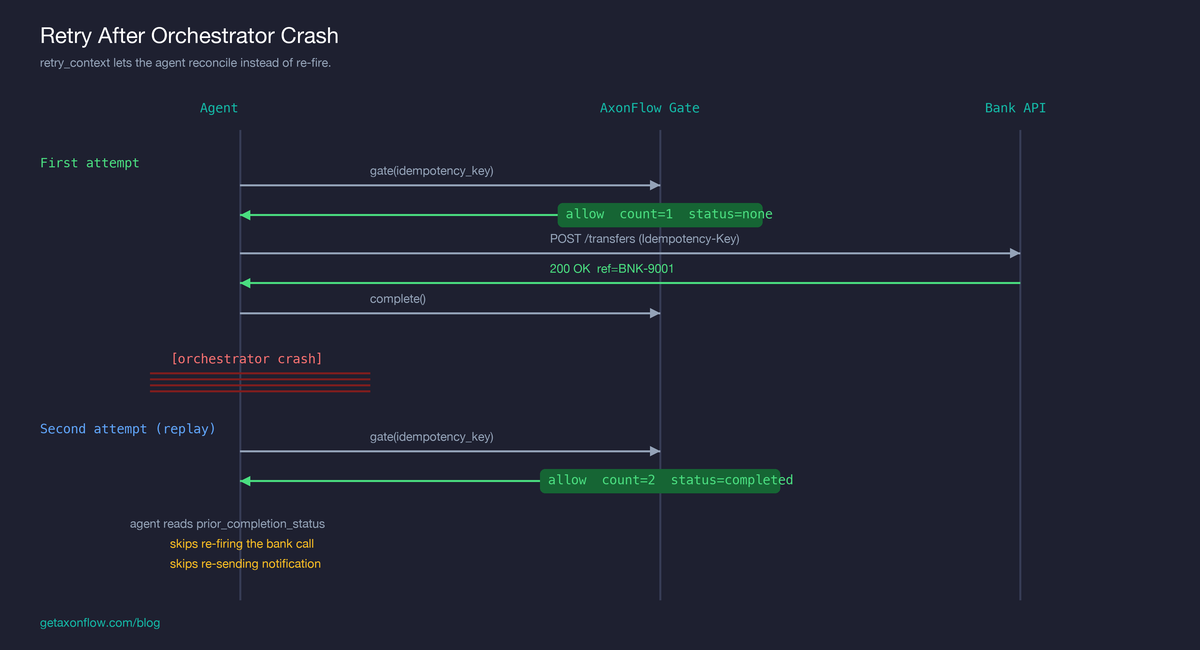The image size is (1200, 650).
Task: Expand the 'Second attempt (replay)' section label
Action: 128,428
